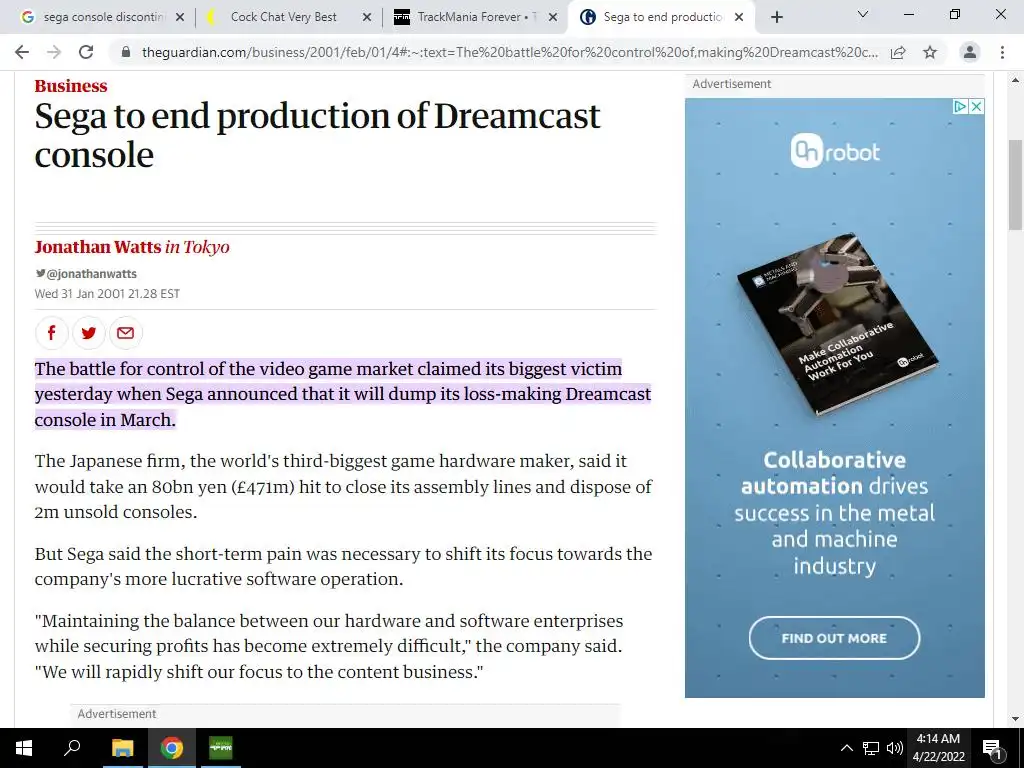
Task: View site information lock icon
Action: click(x=126, y=52)
